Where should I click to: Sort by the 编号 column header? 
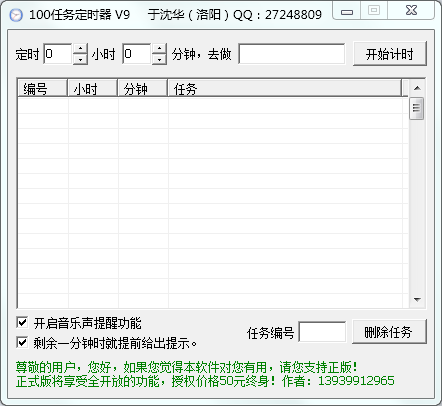click(x=43, y=88)
